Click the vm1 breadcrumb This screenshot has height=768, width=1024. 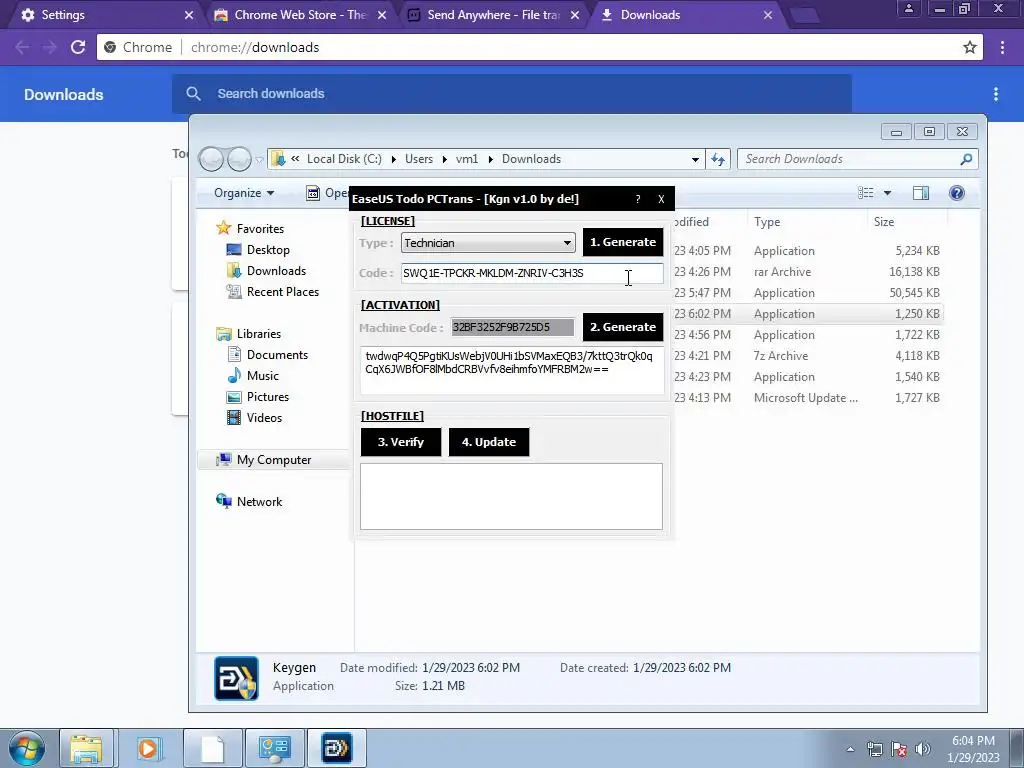pos(467,159)
